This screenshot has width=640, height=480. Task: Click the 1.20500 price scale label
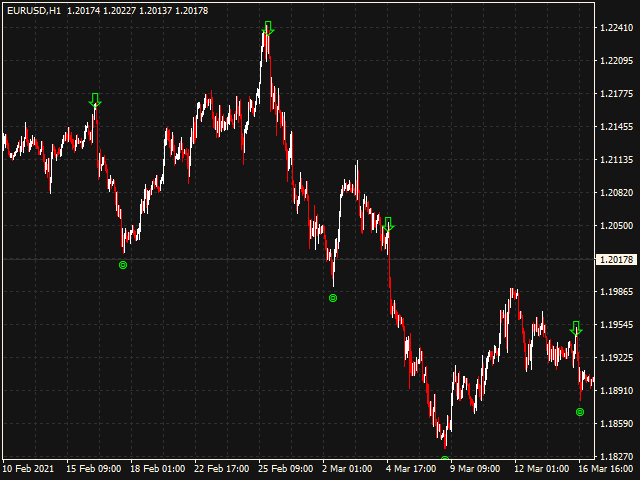coord(616,226)
